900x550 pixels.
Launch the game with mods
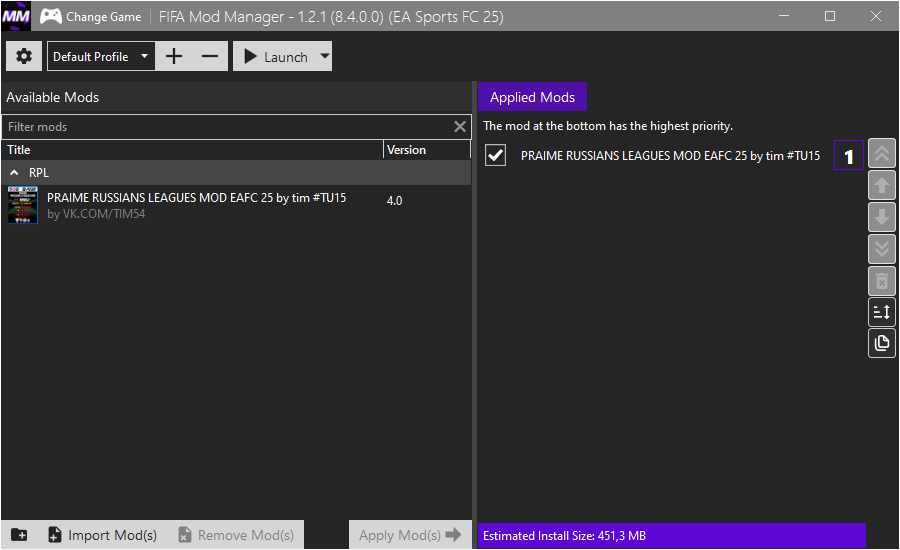point(276,56)
